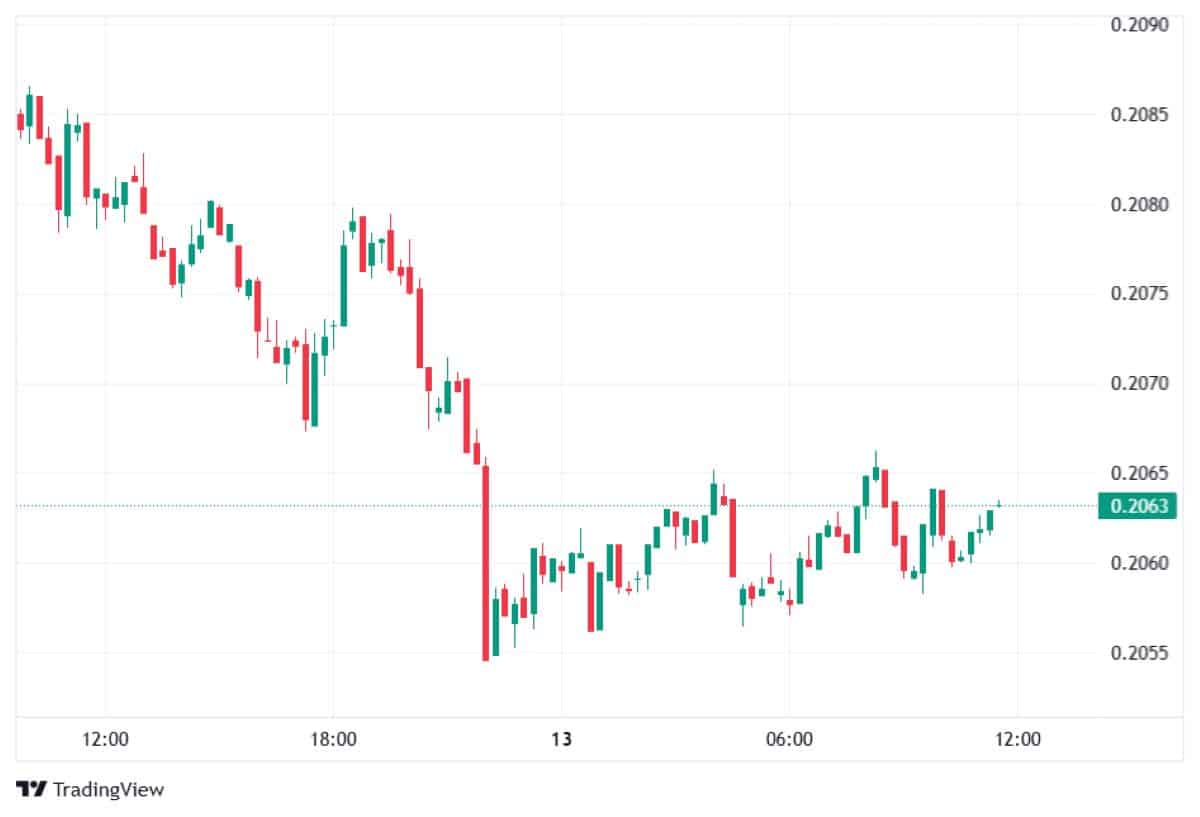Click the bold 13 date label
Image resolution: width=1200 pixels, height=817 pixels.
point(561,740)
